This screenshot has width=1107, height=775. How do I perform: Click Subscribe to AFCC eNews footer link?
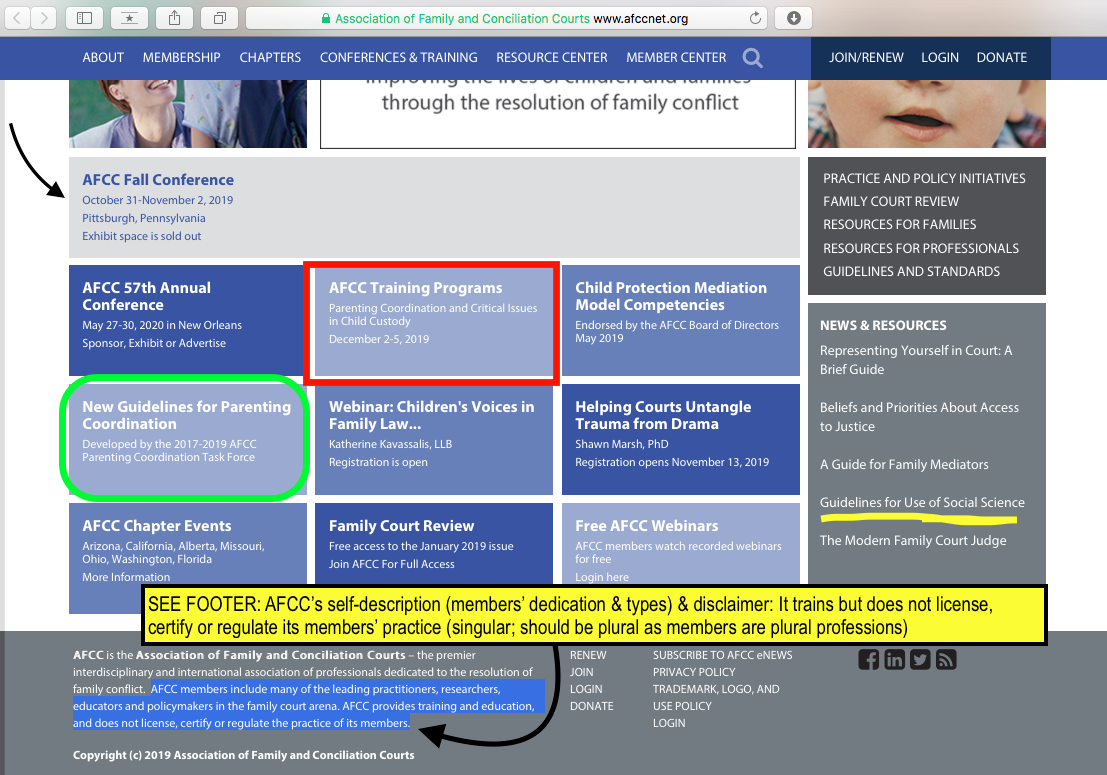coord(722,655)
